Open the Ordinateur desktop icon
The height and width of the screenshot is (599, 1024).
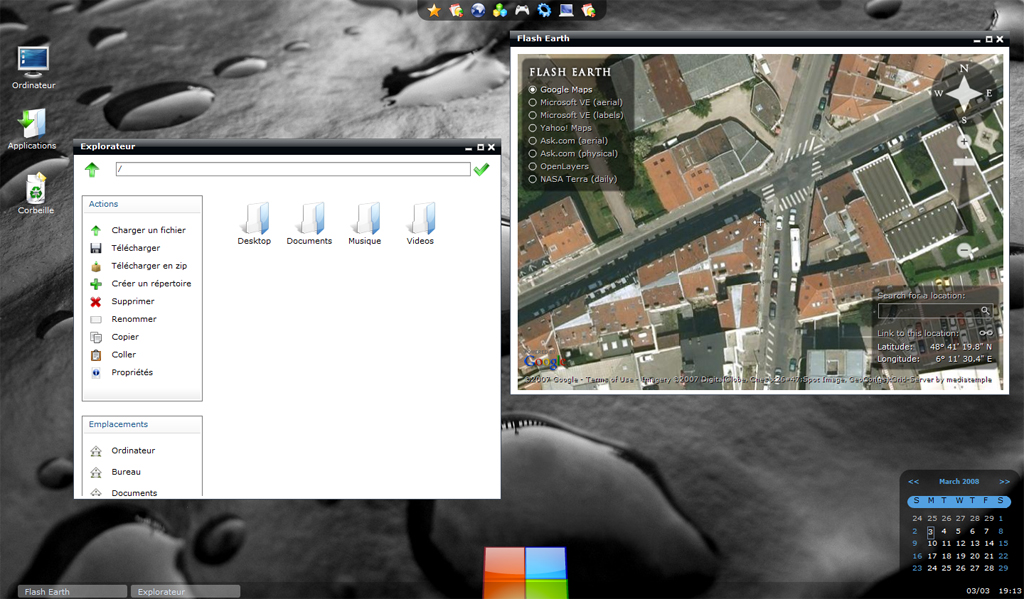coord(33,68)
